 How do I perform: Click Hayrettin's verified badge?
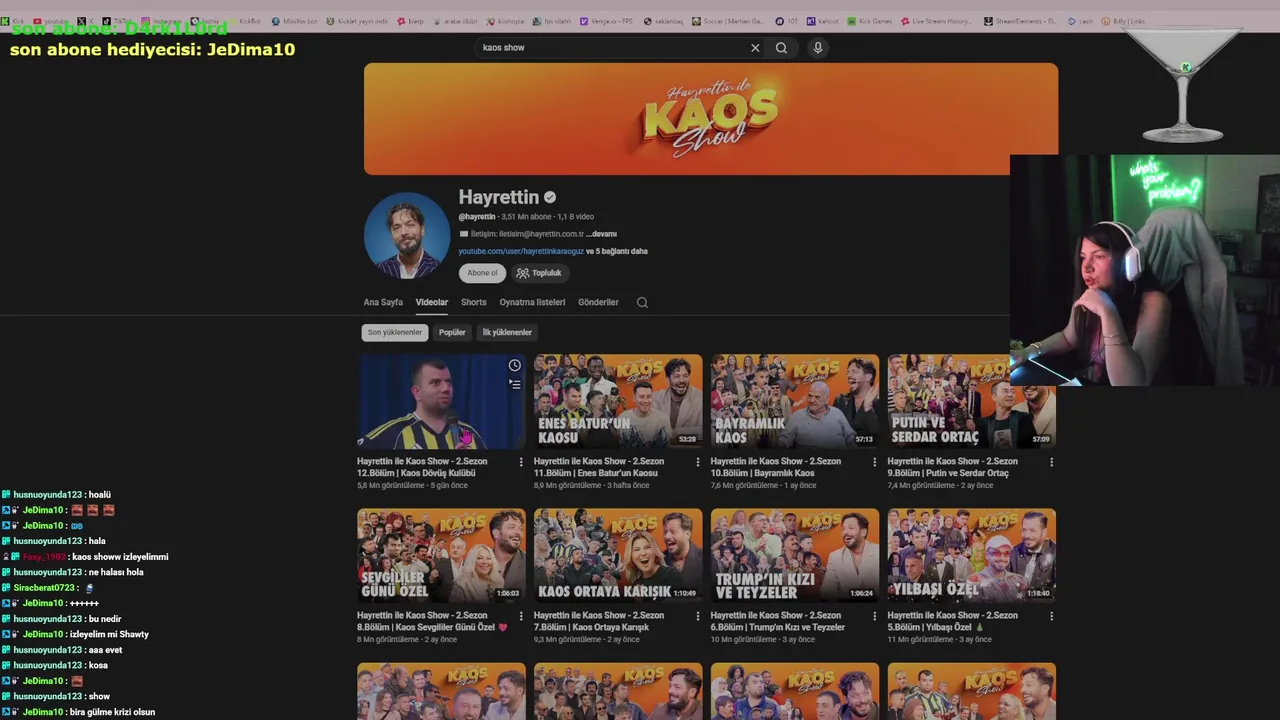click(x=550, y=198)
